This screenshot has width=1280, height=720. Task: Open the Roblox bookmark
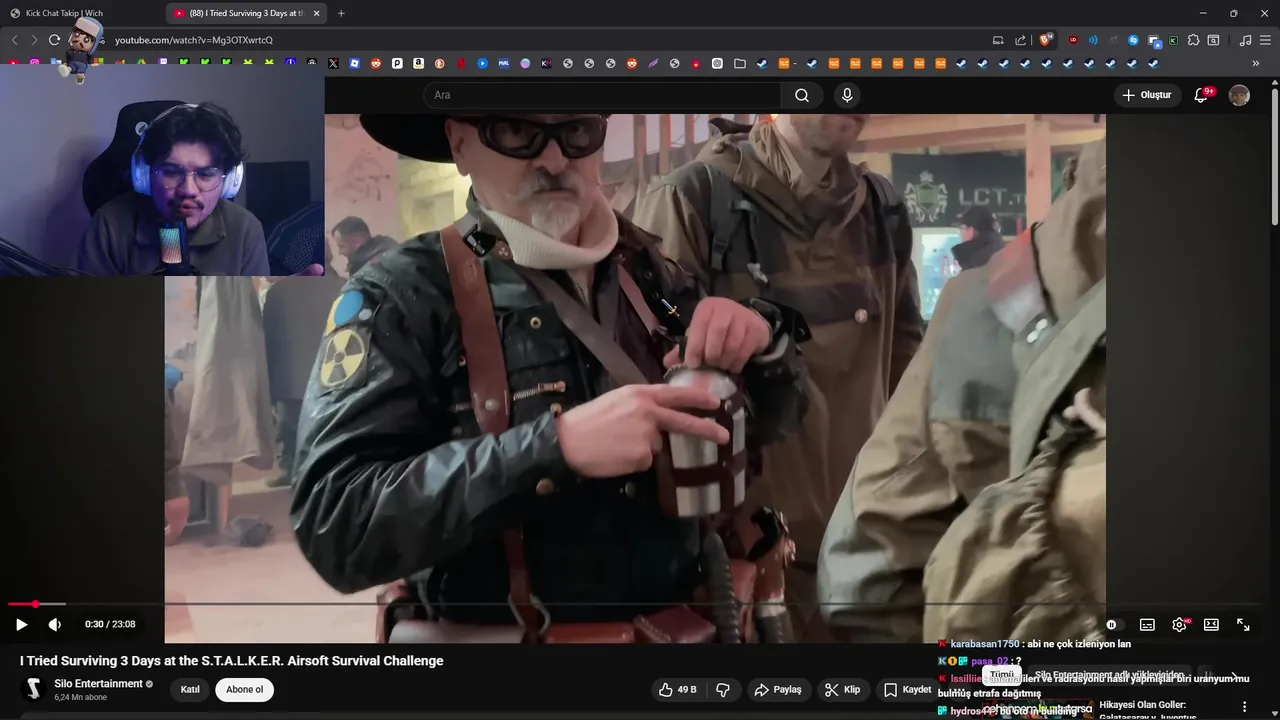click(355, 63)
